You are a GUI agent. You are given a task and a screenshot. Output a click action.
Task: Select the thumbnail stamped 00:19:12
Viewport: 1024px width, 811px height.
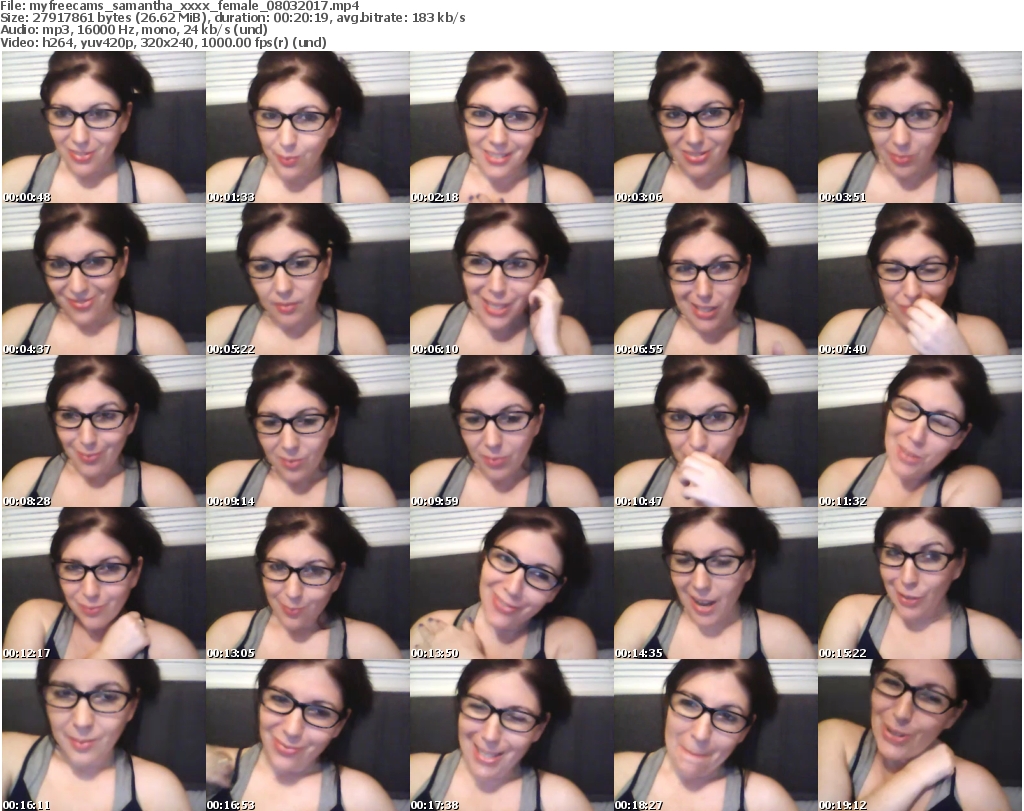tap(920, 735)
